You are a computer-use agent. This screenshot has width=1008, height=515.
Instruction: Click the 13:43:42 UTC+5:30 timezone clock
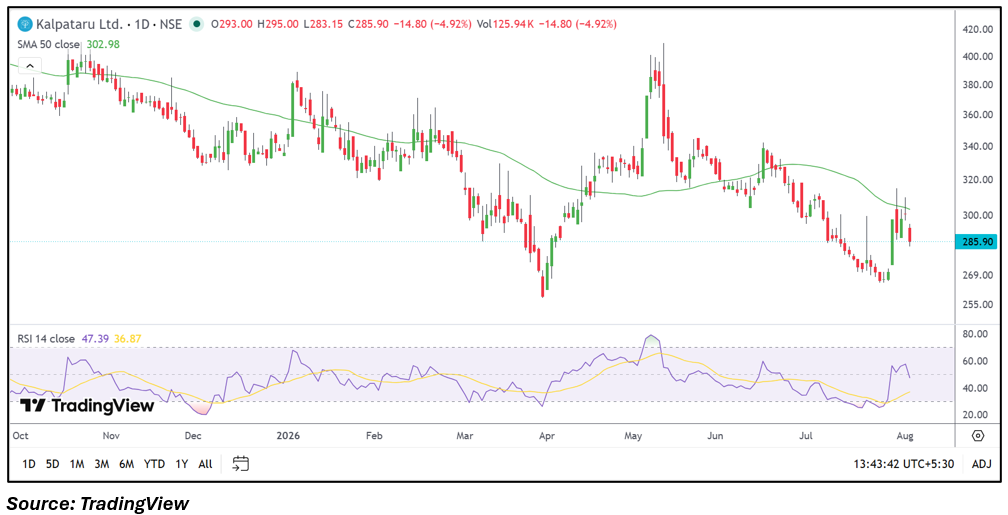tap(903, 464)
